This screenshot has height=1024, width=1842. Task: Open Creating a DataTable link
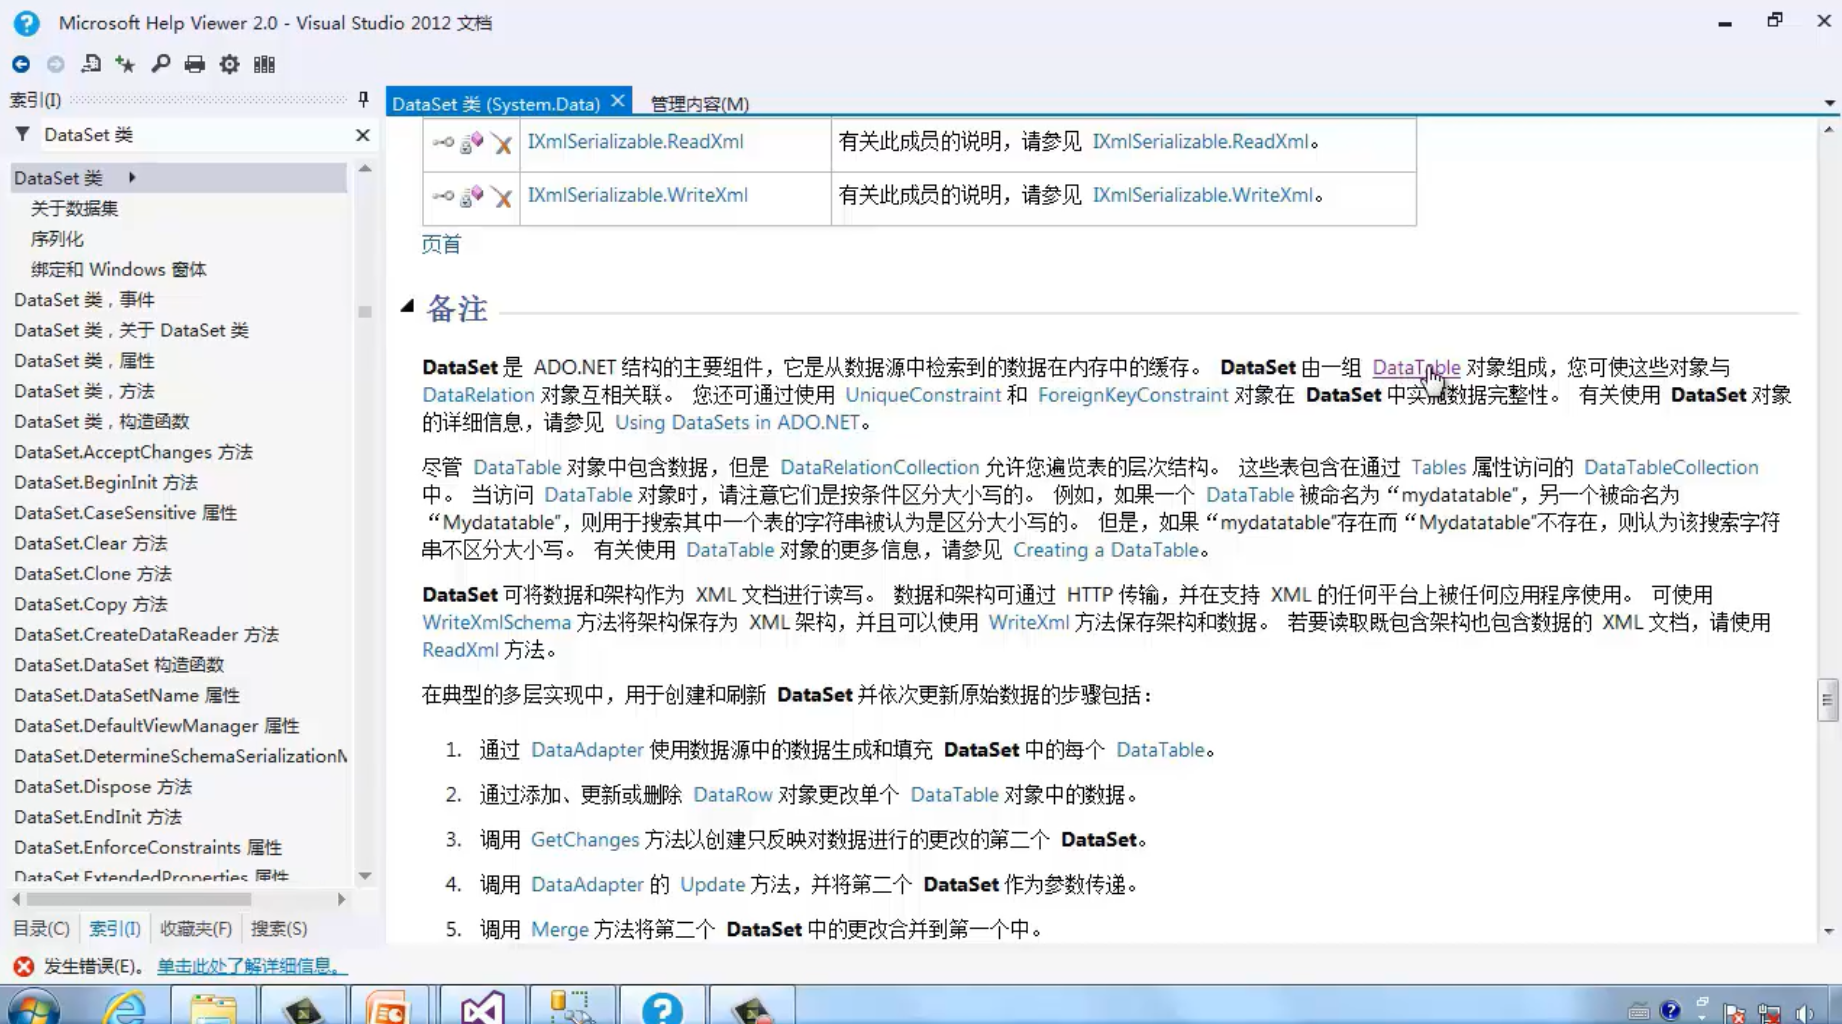(x=1106, y=550)
